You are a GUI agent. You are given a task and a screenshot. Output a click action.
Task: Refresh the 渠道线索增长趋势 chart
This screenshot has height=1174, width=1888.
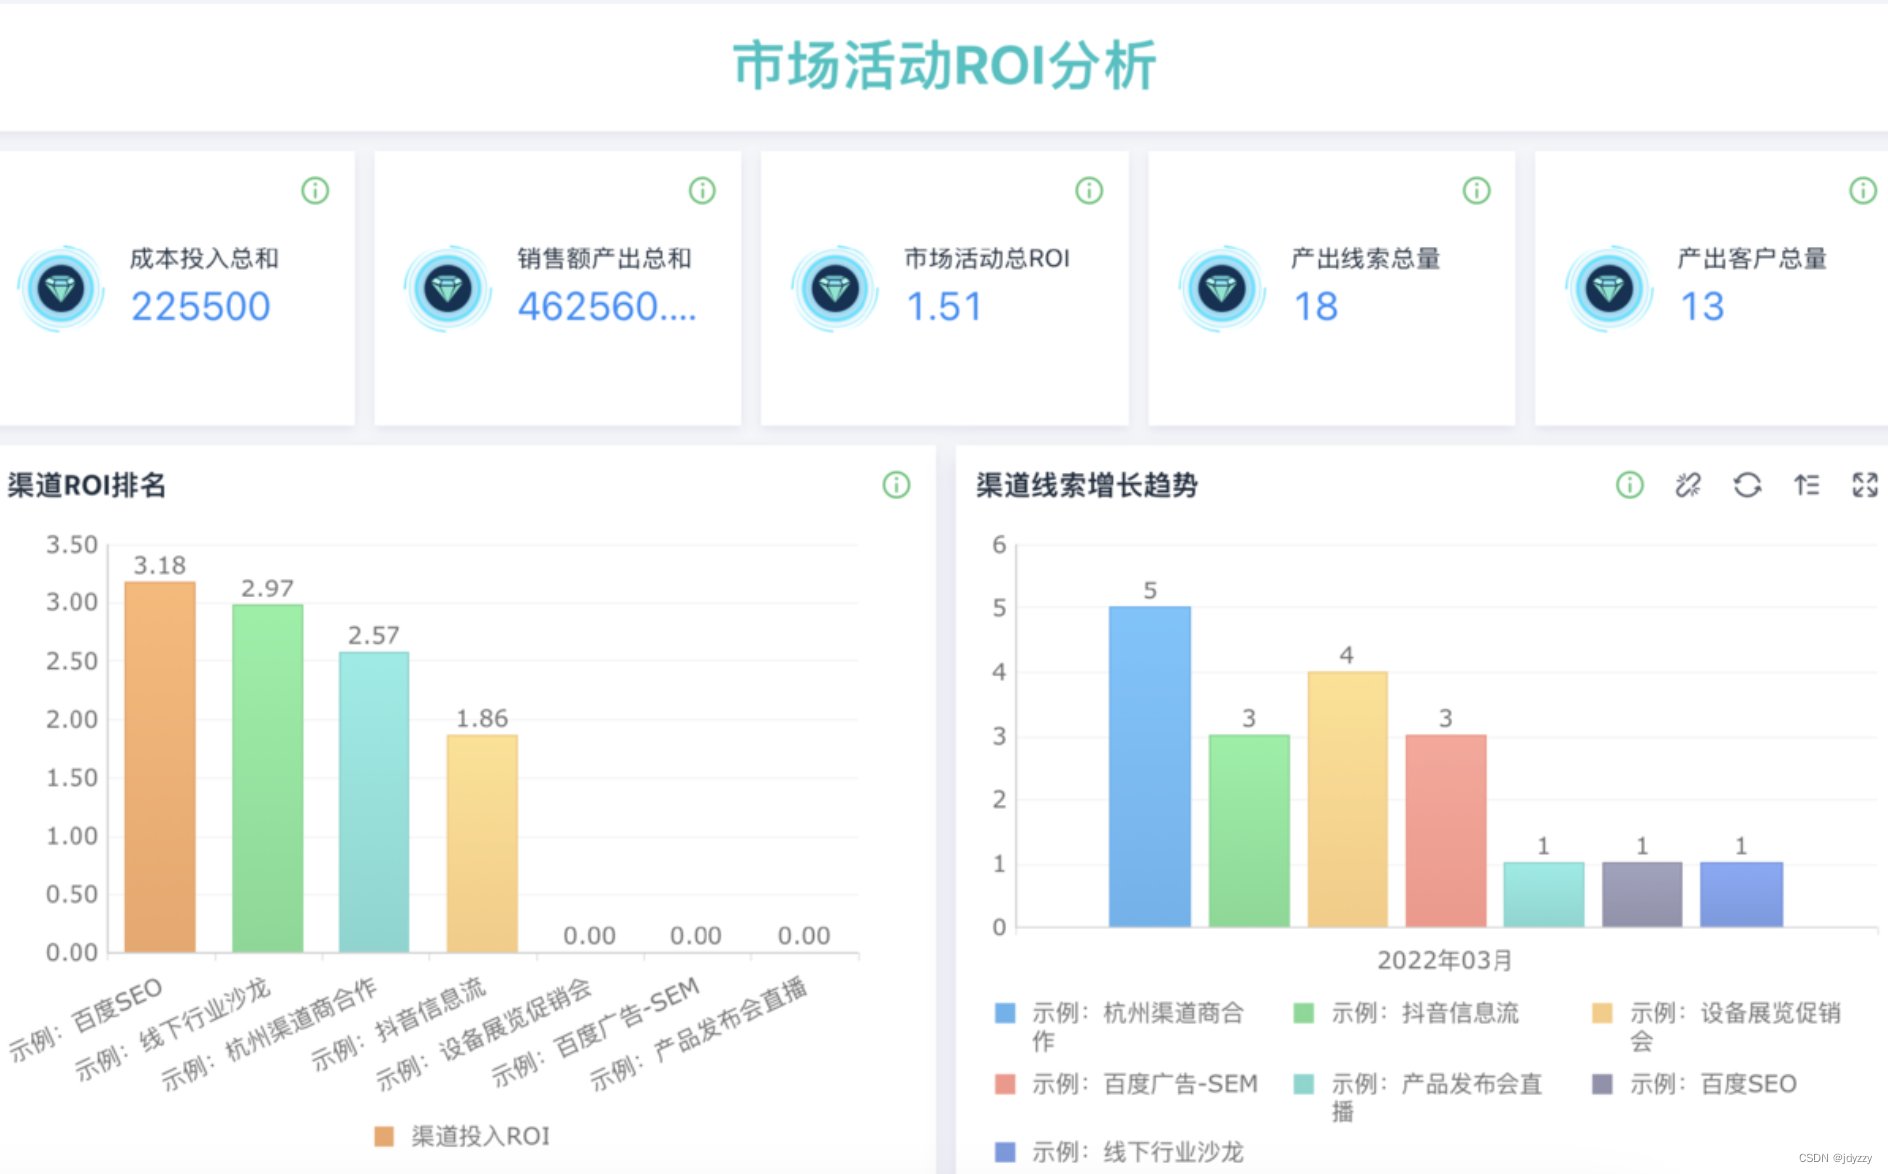[x=1747, y=485]
